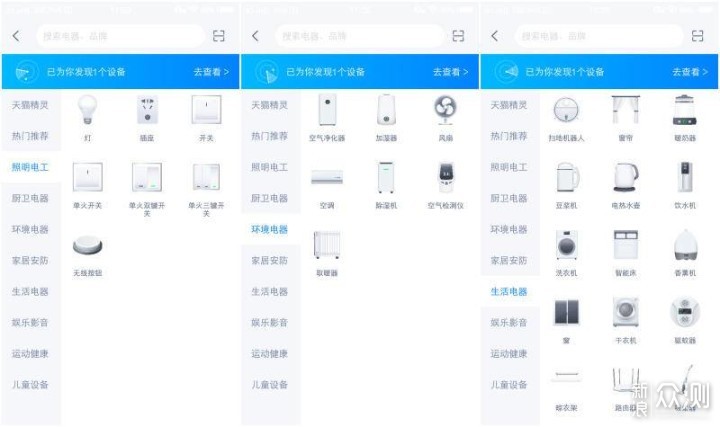Tap the 洗衣机 washing machine icon
Image resolution: width=720 pixels, height=427 pixels.
[567, 247]
